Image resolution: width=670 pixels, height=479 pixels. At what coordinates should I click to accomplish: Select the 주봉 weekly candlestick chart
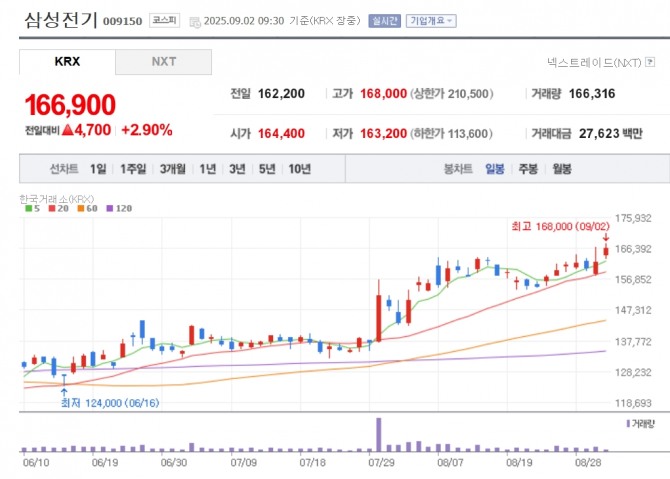528,169
